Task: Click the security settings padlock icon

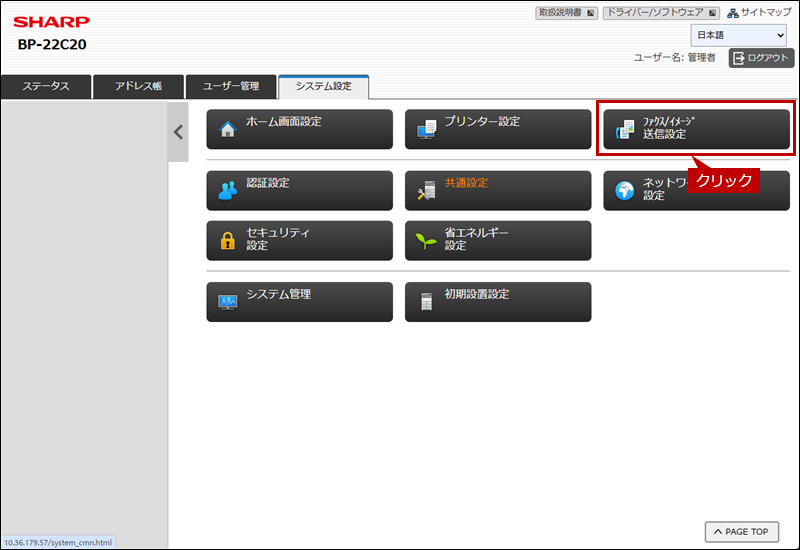Action: click(x=227, y=241)
